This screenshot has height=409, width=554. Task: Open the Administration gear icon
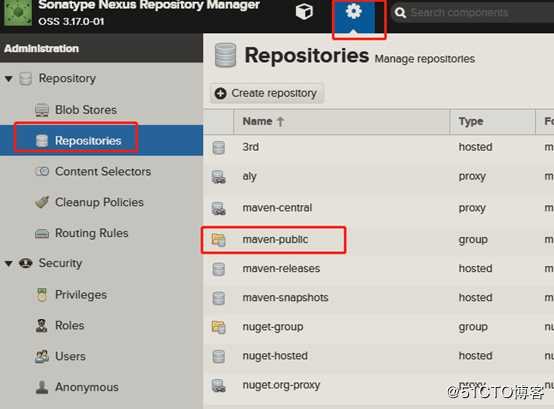click(354, 12)
